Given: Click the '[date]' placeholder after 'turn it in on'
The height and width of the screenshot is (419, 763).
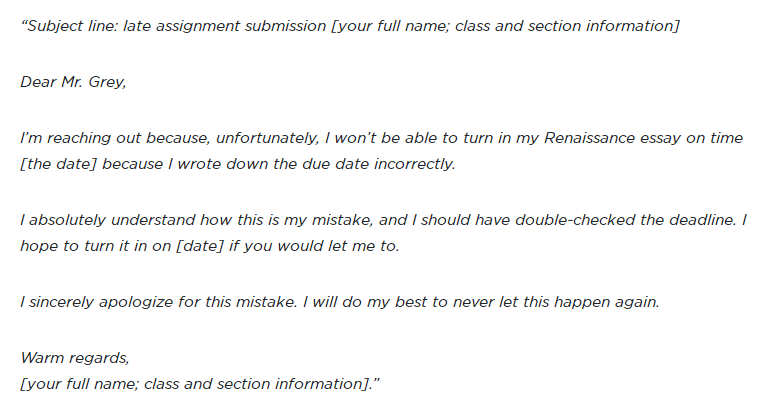Looking at the screenshot, I should (x=200, y=246).
